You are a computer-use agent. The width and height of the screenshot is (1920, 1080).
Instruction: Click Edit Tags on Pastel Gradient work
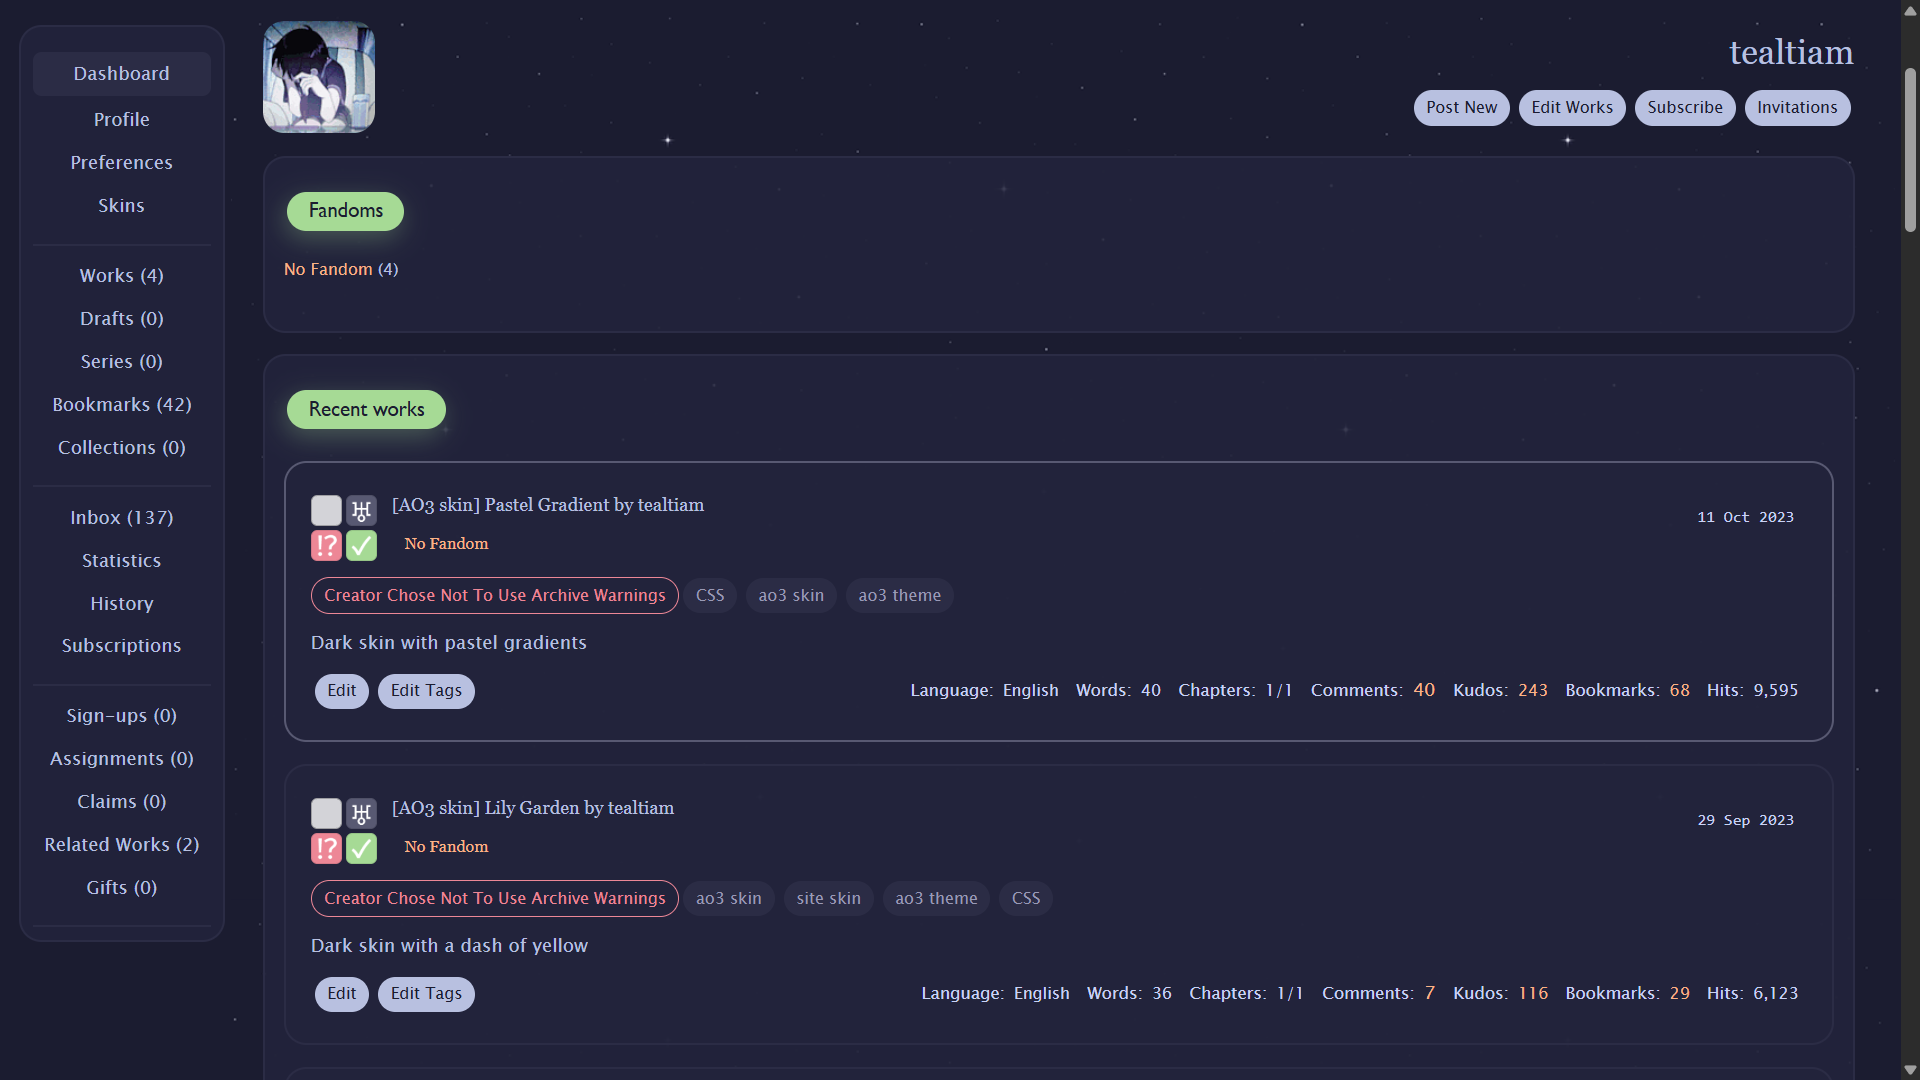(426, 691)
